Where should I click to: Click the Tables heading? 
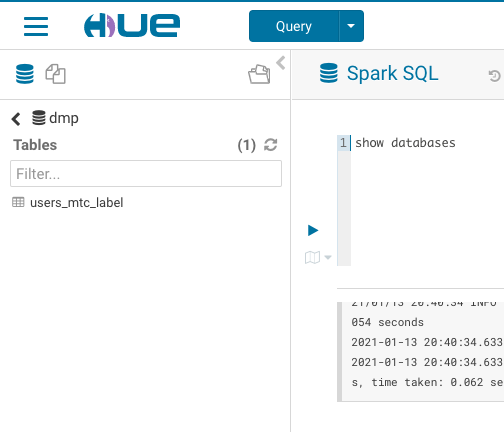click(35, 145)
